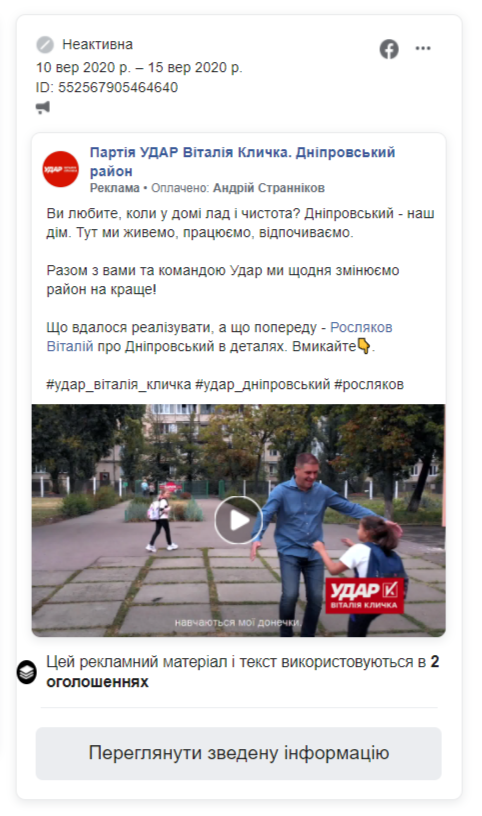Open the red УДАР page avatar

click(60, 169)
